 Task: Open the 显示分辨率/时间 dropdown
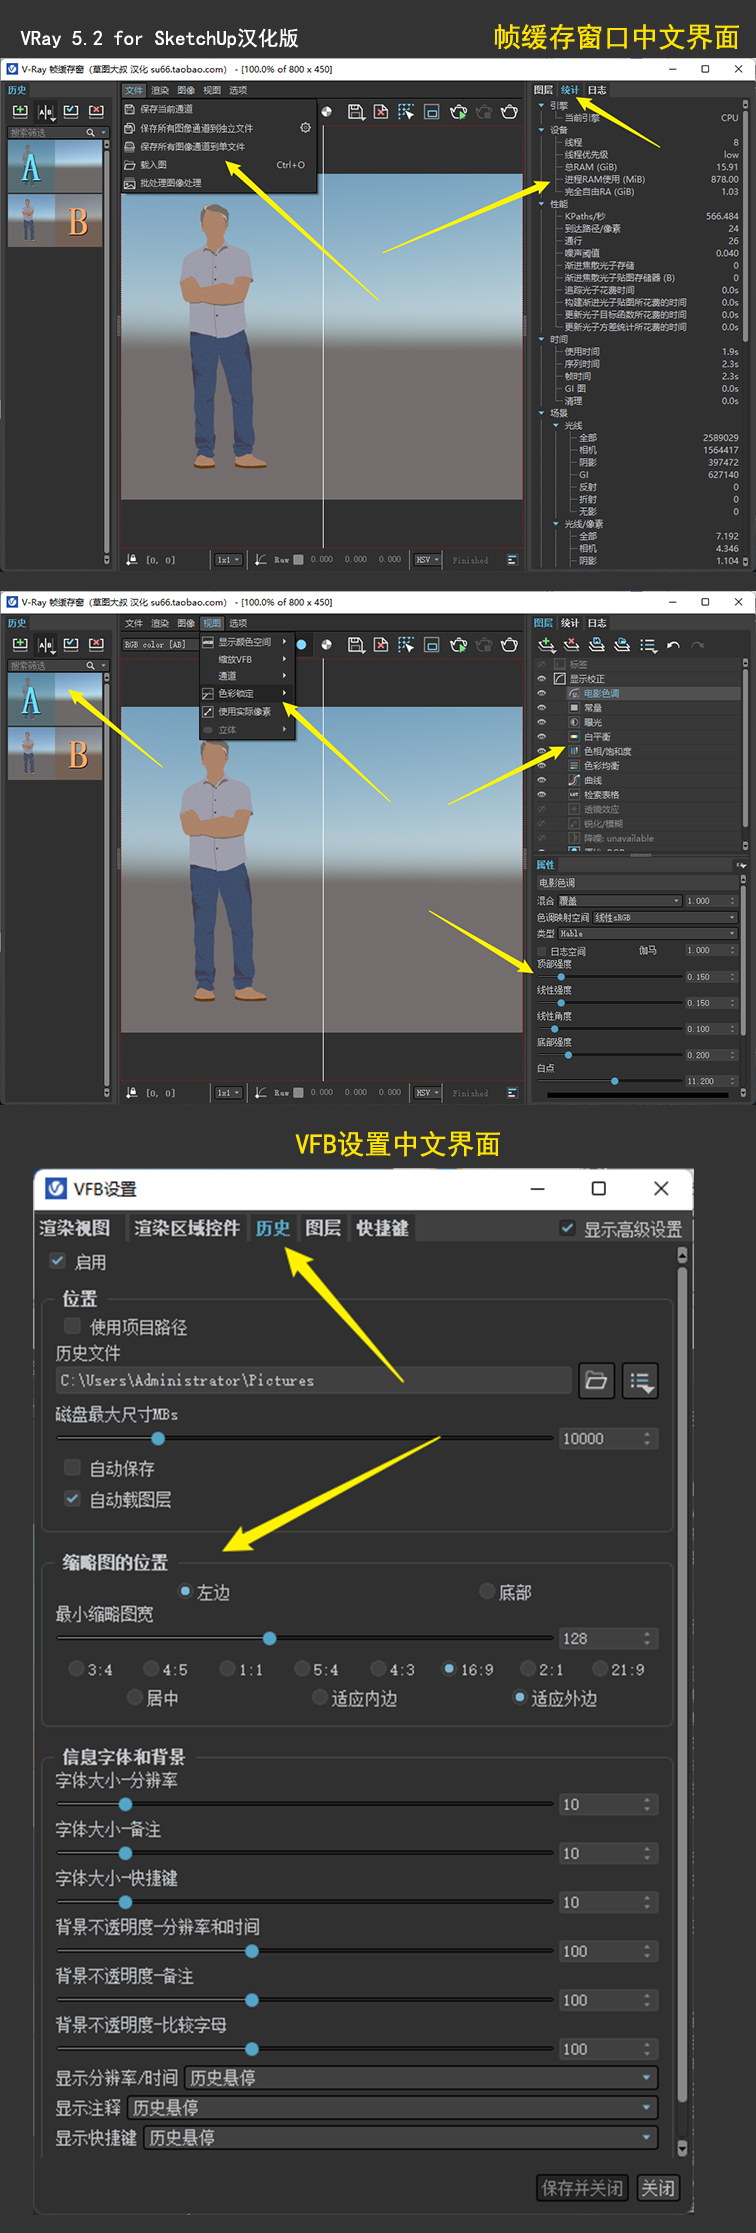coord(421,2078)
